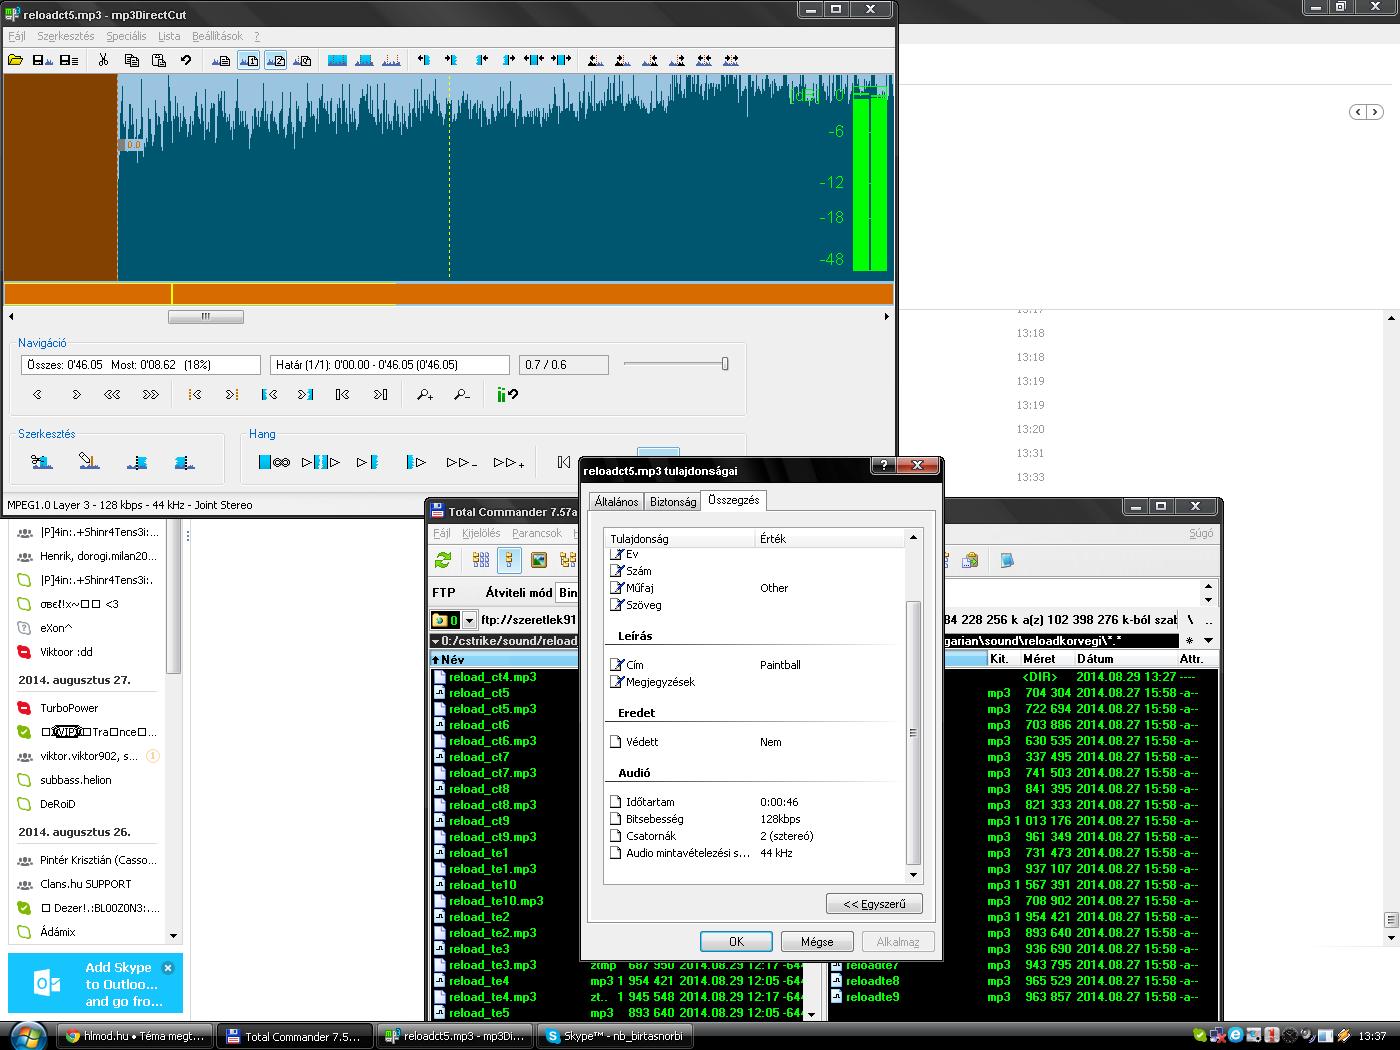Open the Speciális menu in mp3DirectCut

pos(126,36)
